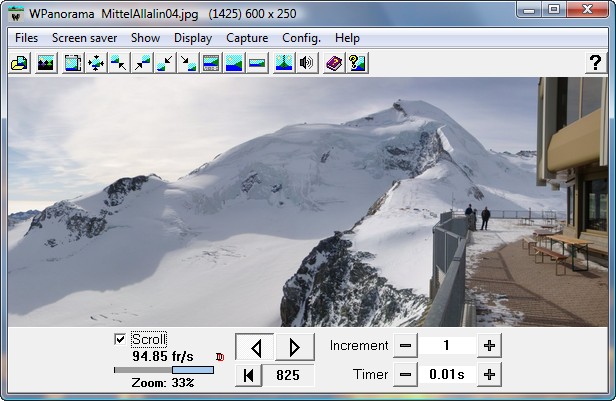The image size is (616, 401).
Task: Open the Screen saver menu
Action: tap(84, 38)
